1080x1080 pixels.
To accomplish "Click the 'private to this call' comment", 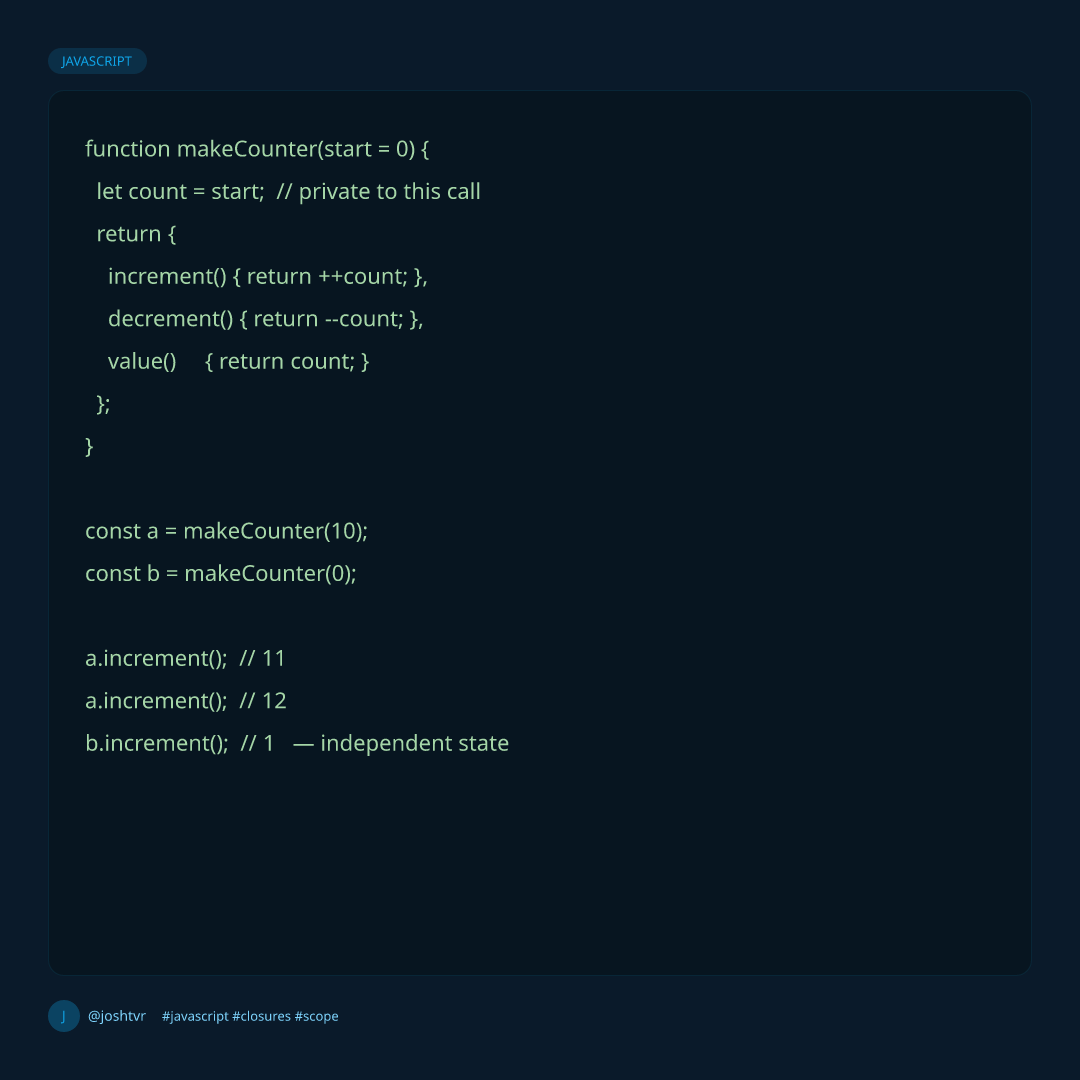I will (x=379, y=191).
